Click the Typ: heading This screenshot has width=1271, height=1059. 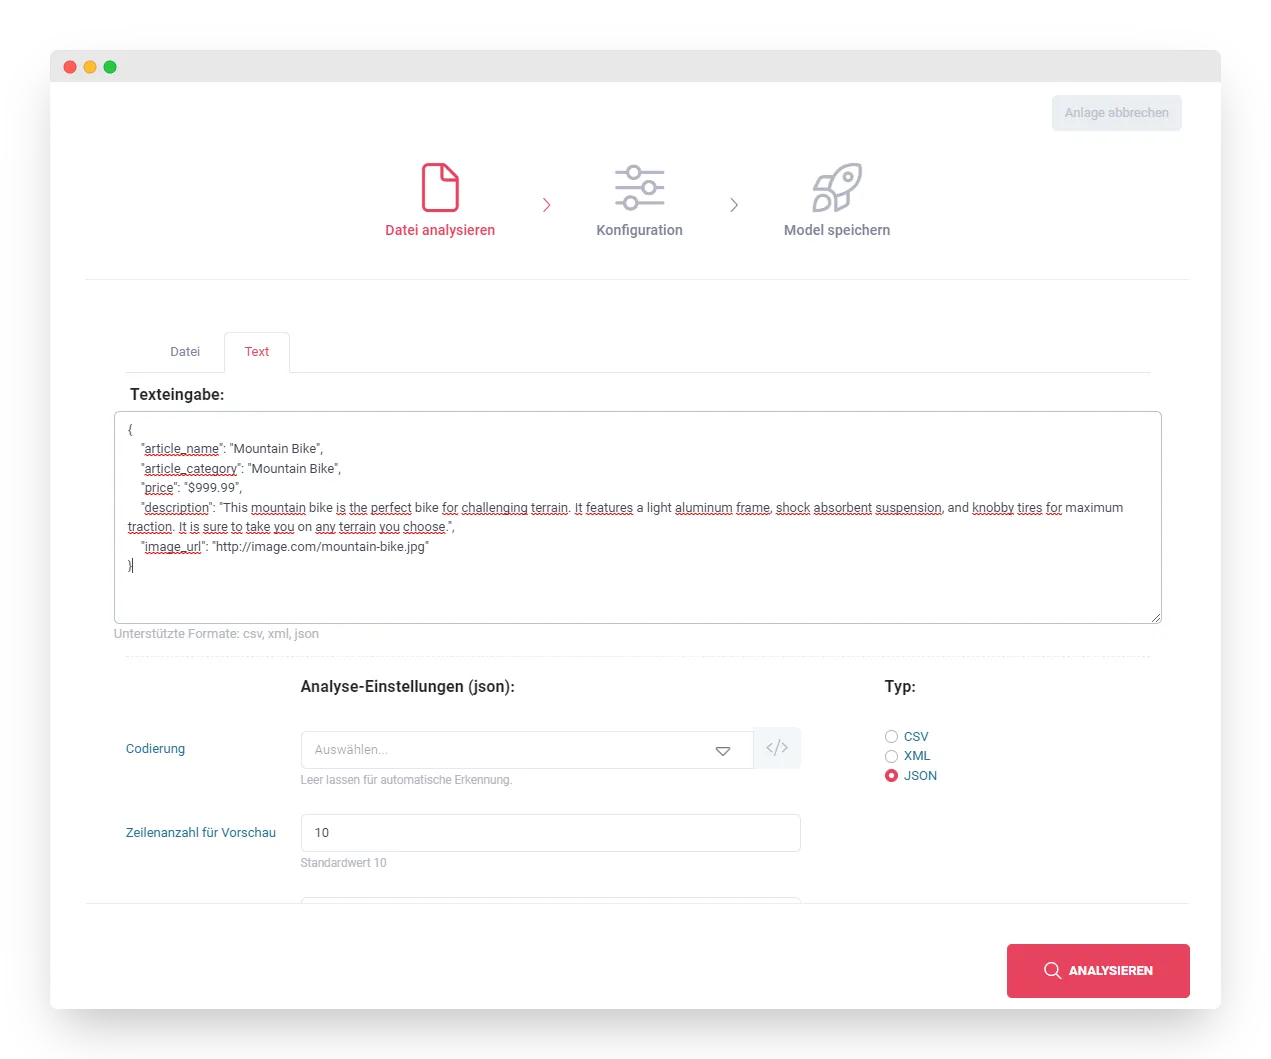coord(900,687)
